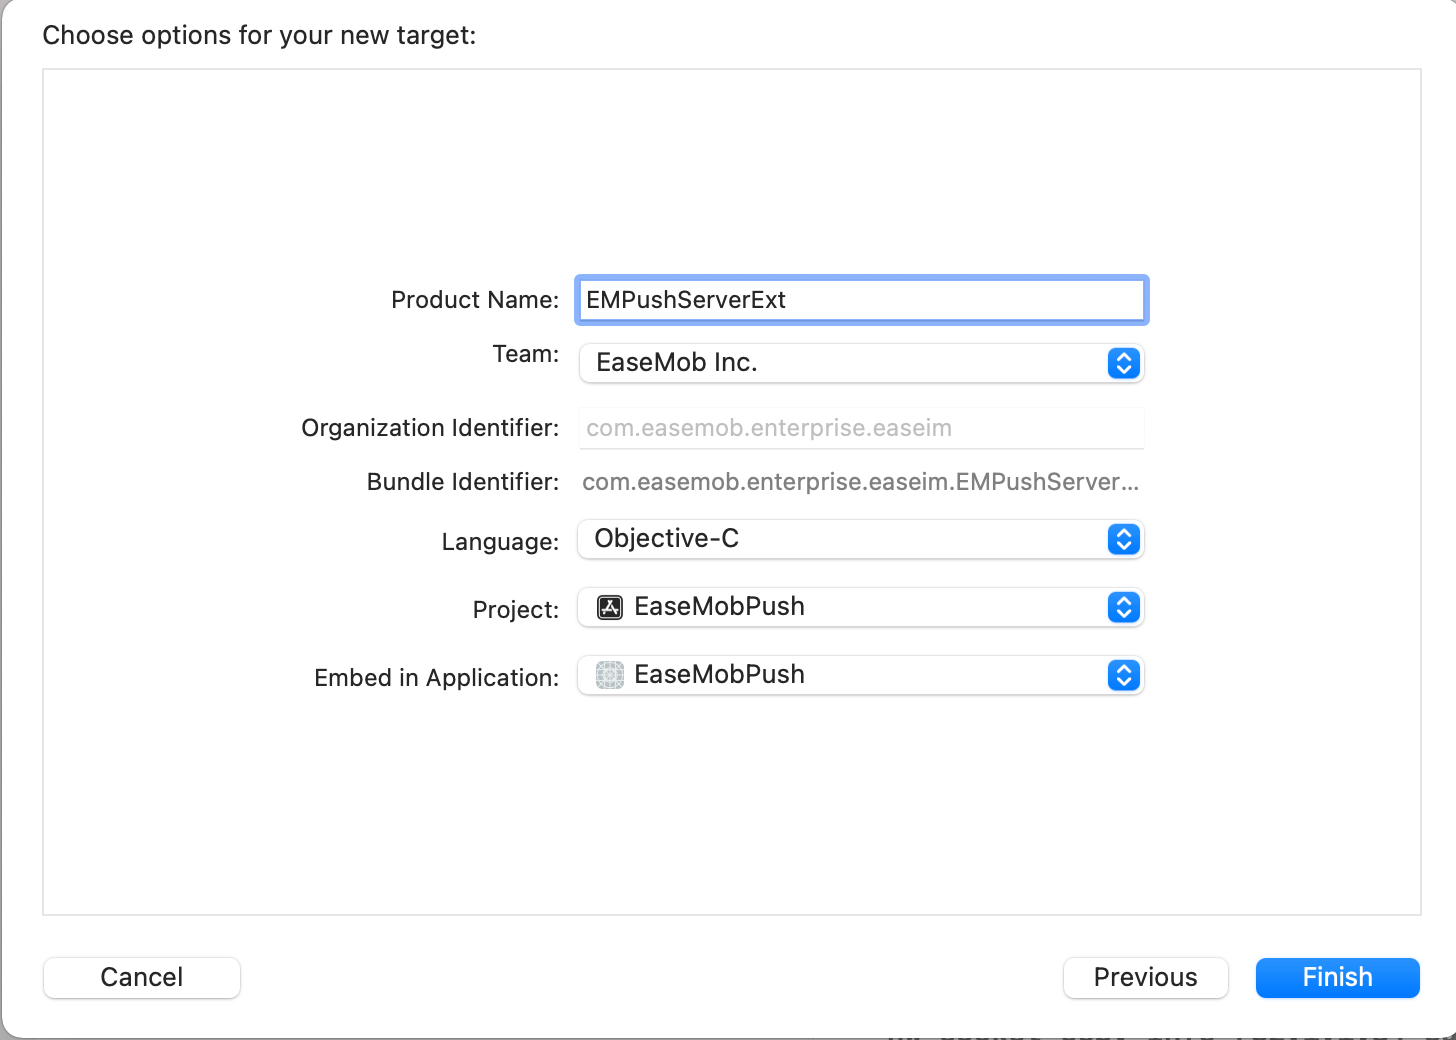Image resolution: width=1456 pixels, height=1040 pixels.
Task: Open the Embed in Application dropdown
Action: click(861, 675)
